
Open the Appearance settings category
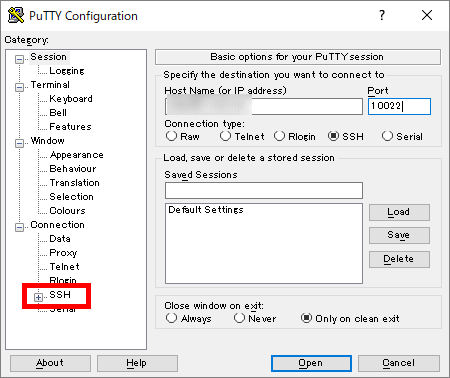point(76,155)
